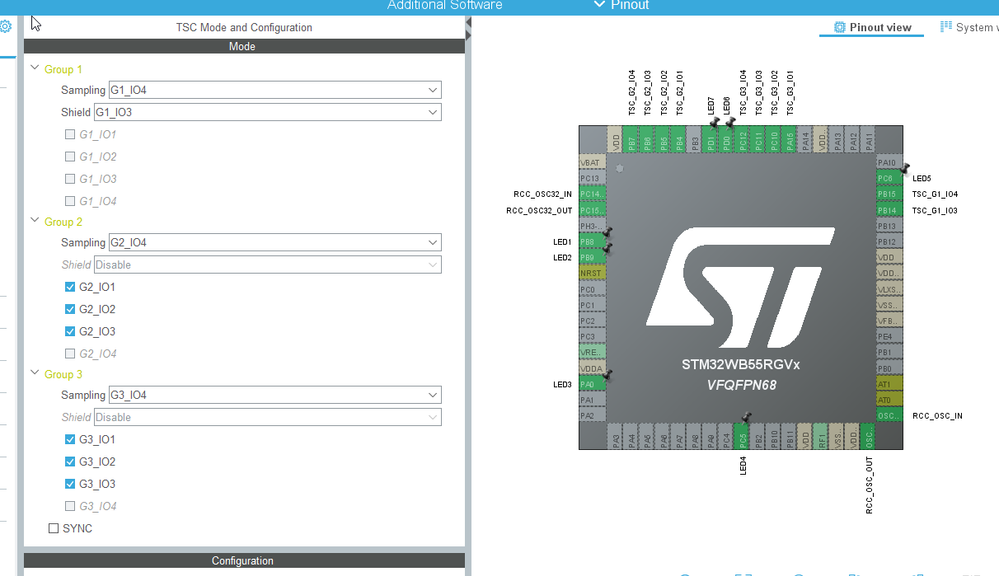Viewport: 999px width, 576px height.
Task: Open the Group 1 Sampling dropdown
Action: 275,90
